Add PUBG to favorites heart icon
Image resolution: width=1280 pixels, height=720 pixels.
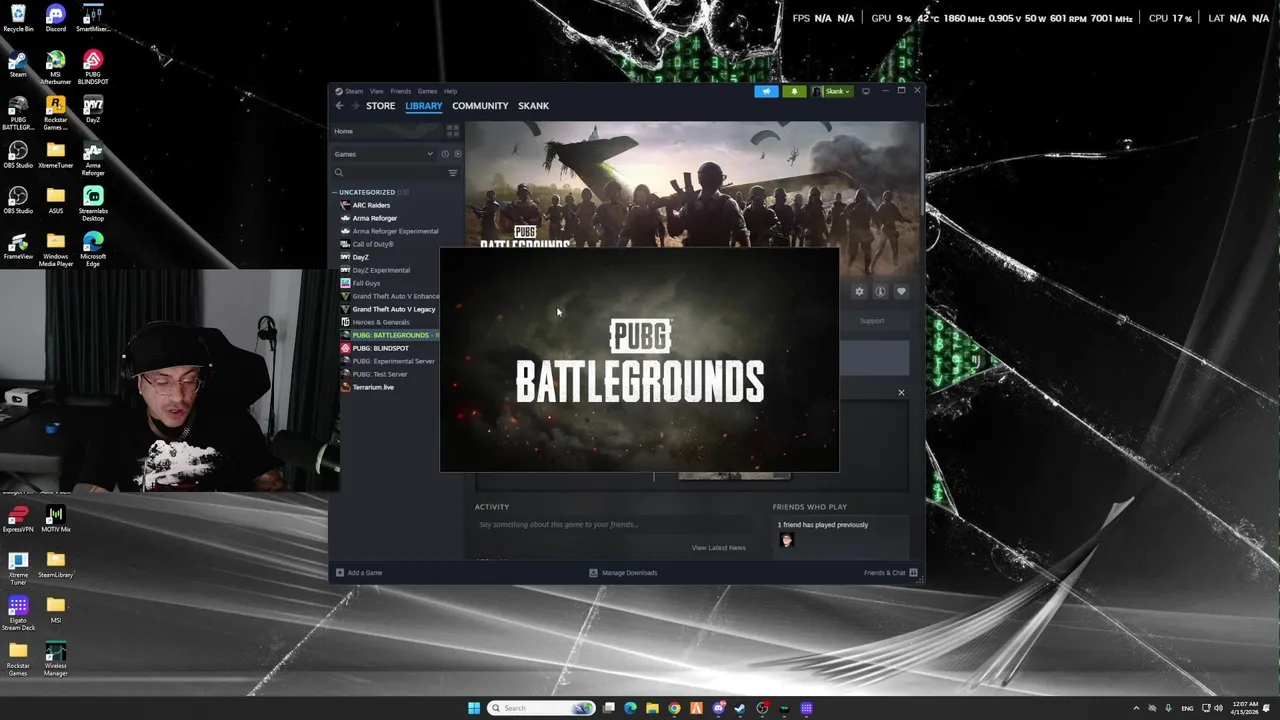pos(901,292)
